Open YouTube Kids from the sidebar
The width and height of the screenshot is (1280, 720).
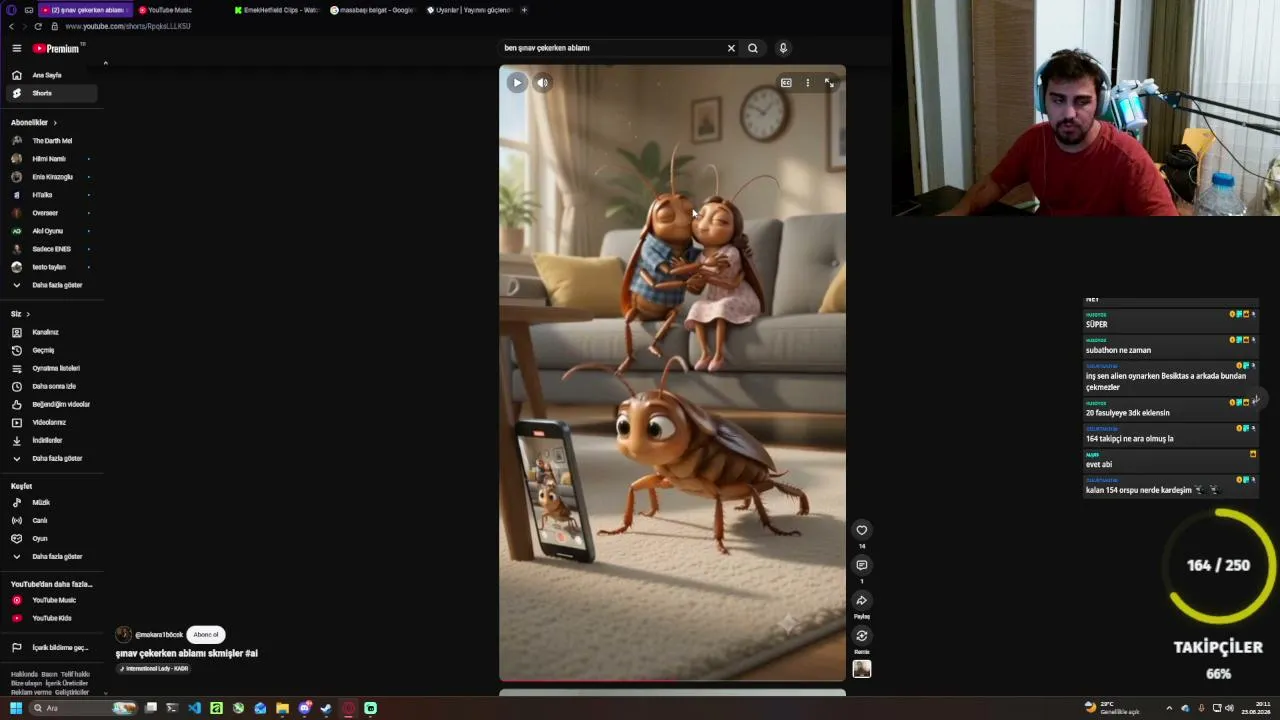[x=50, y=618]
